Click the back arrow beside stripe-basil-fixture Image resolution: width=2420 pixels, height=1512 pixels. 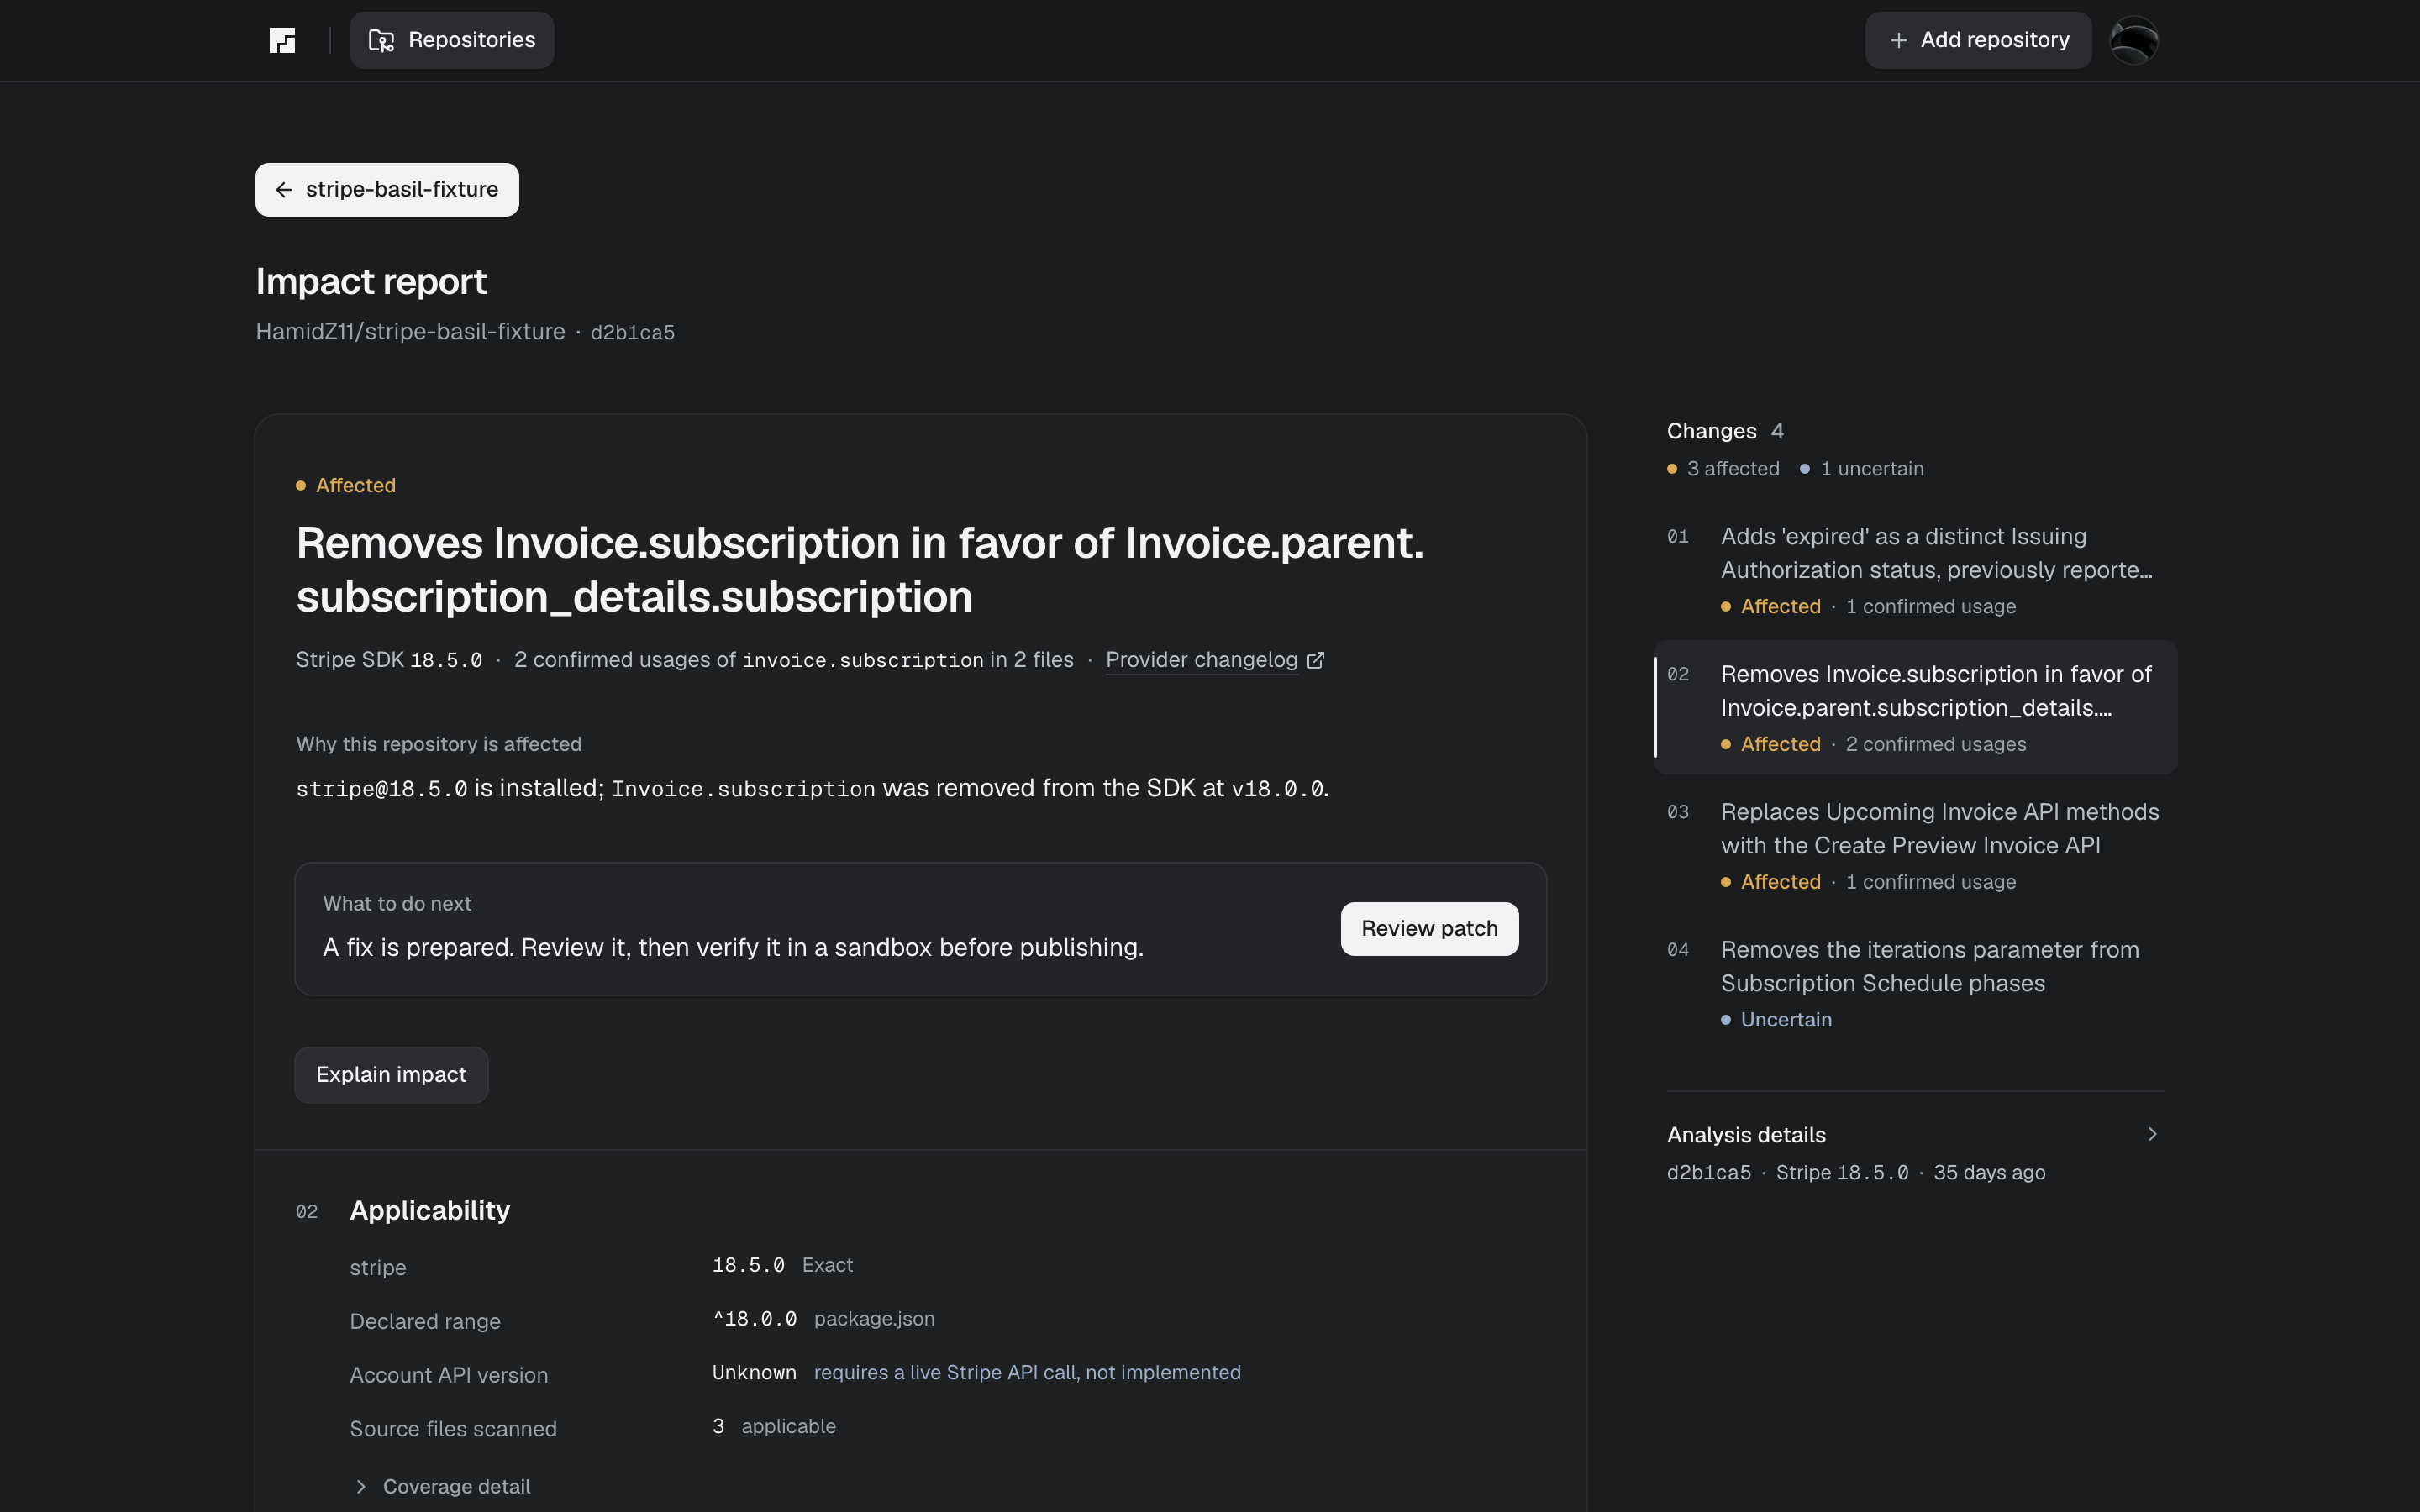(284, 190)
